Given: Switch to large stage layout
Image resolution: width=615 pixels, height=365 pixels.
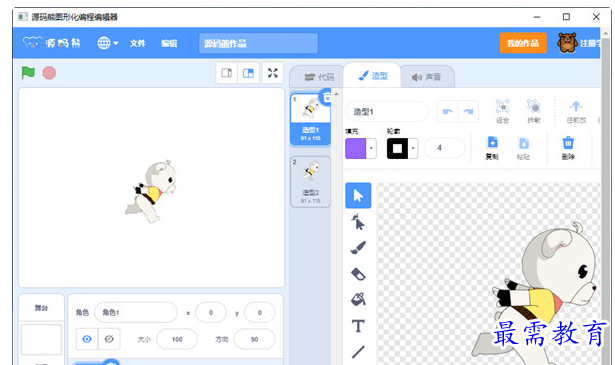Looking at the screenshot, I should tap(248, 73).
